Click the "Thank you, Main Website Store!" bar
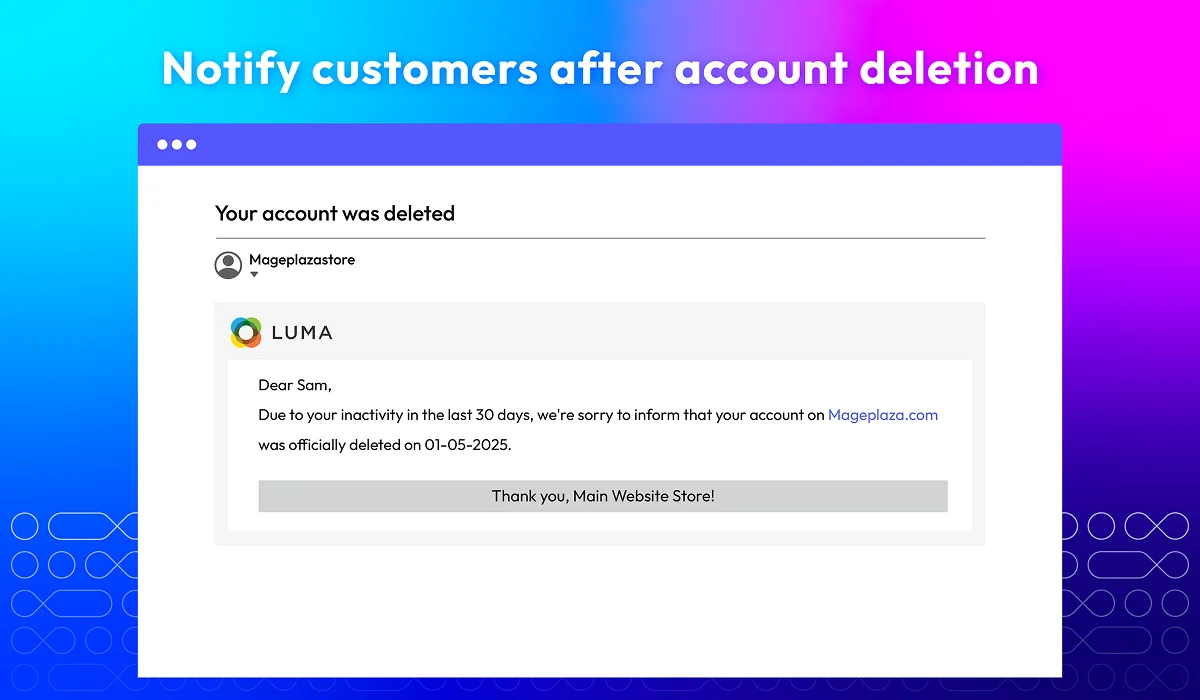 pos(603,496)
